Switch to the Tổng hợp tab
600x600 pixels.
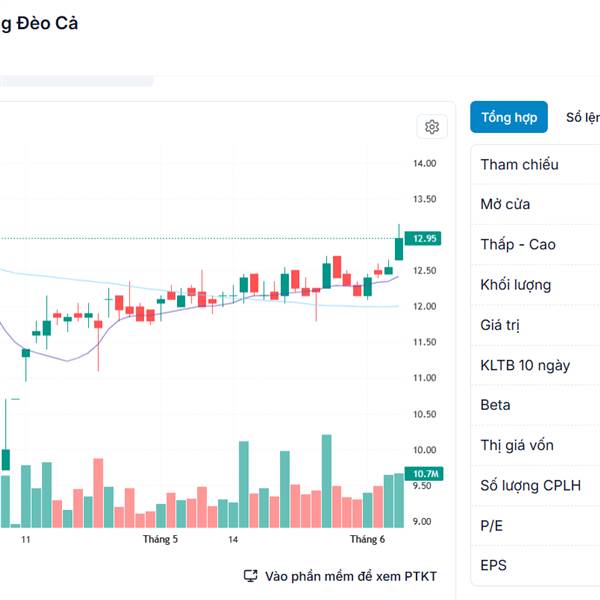(x=509, y=117)
